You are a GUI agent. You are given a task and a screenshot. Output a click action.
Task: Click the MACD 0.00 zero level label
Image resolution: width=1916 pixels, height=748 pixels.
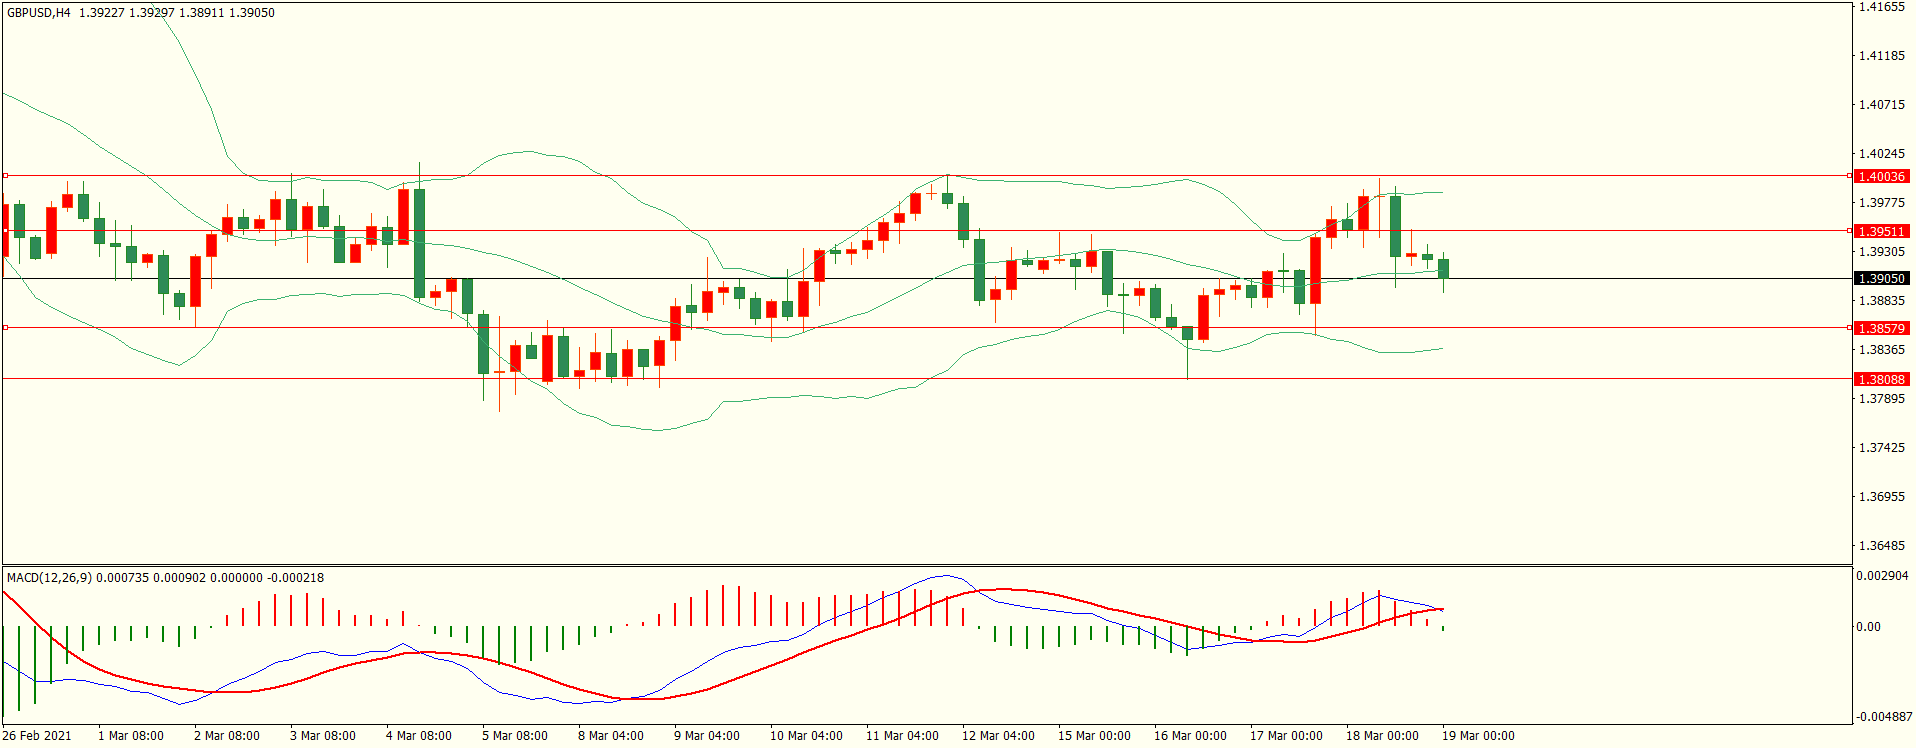[x=1868, y=627]
